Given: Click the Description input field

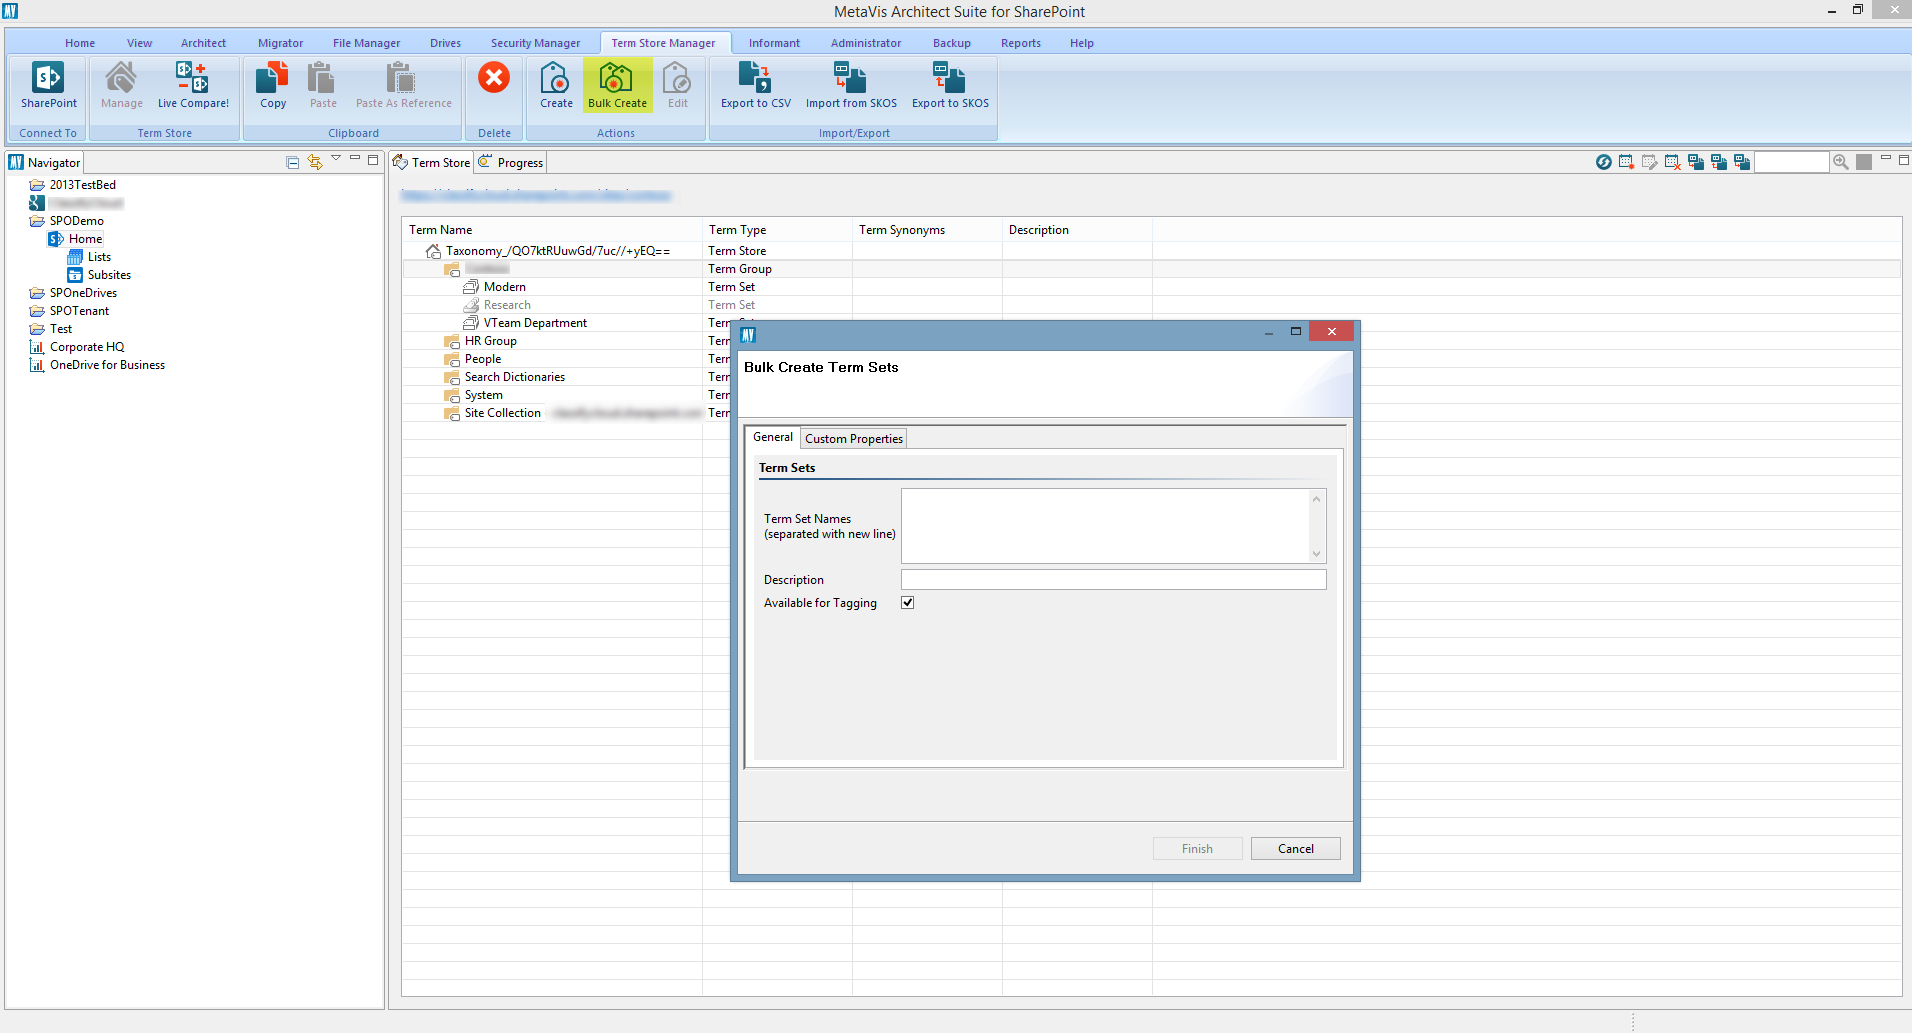Looking at the screenshot, I should click(1113, 580).
